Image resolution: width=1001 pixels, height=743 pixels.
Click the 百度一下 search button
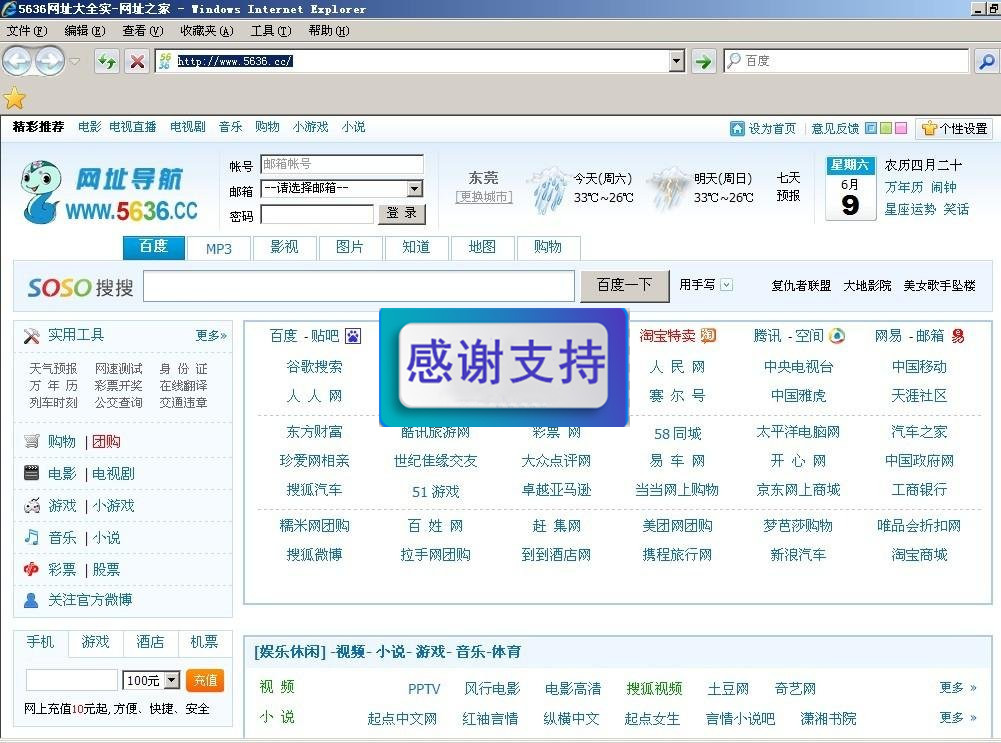(x=624, y=285)
